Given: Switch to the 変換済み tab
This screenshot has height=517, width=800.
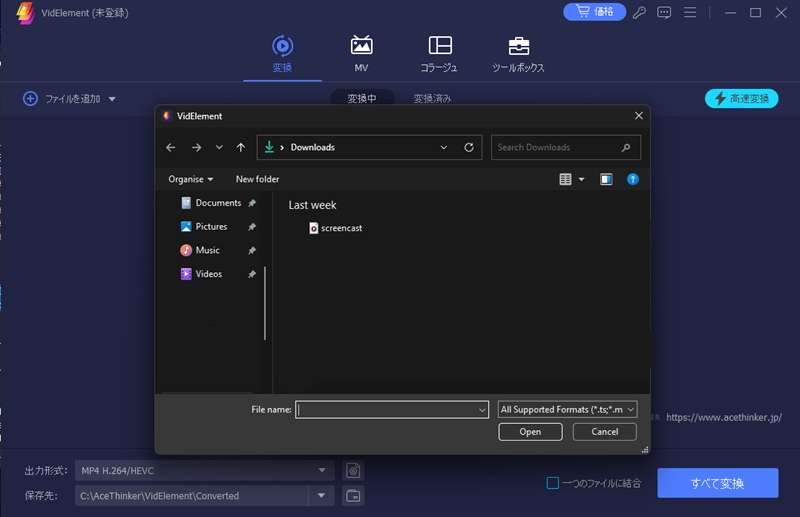Looking at the screenshot, I should point(432,99).
